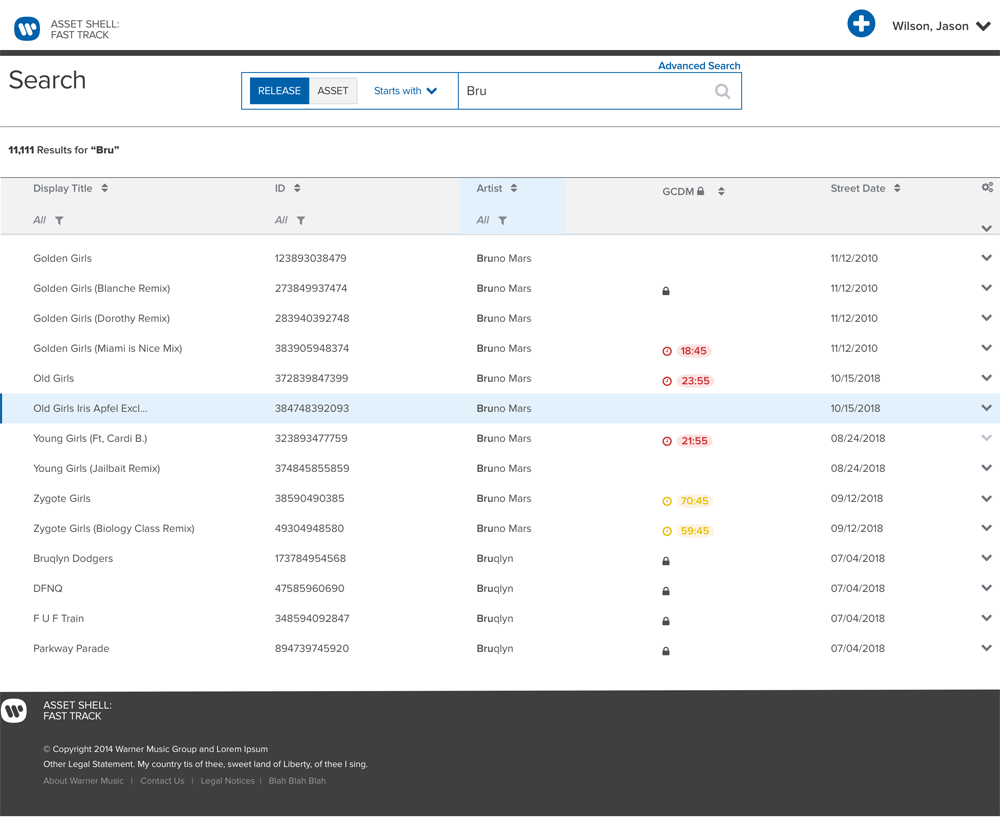Select the RELEASE tab
This screenshot has width=1000, height=817.
(x=279, y=90)
